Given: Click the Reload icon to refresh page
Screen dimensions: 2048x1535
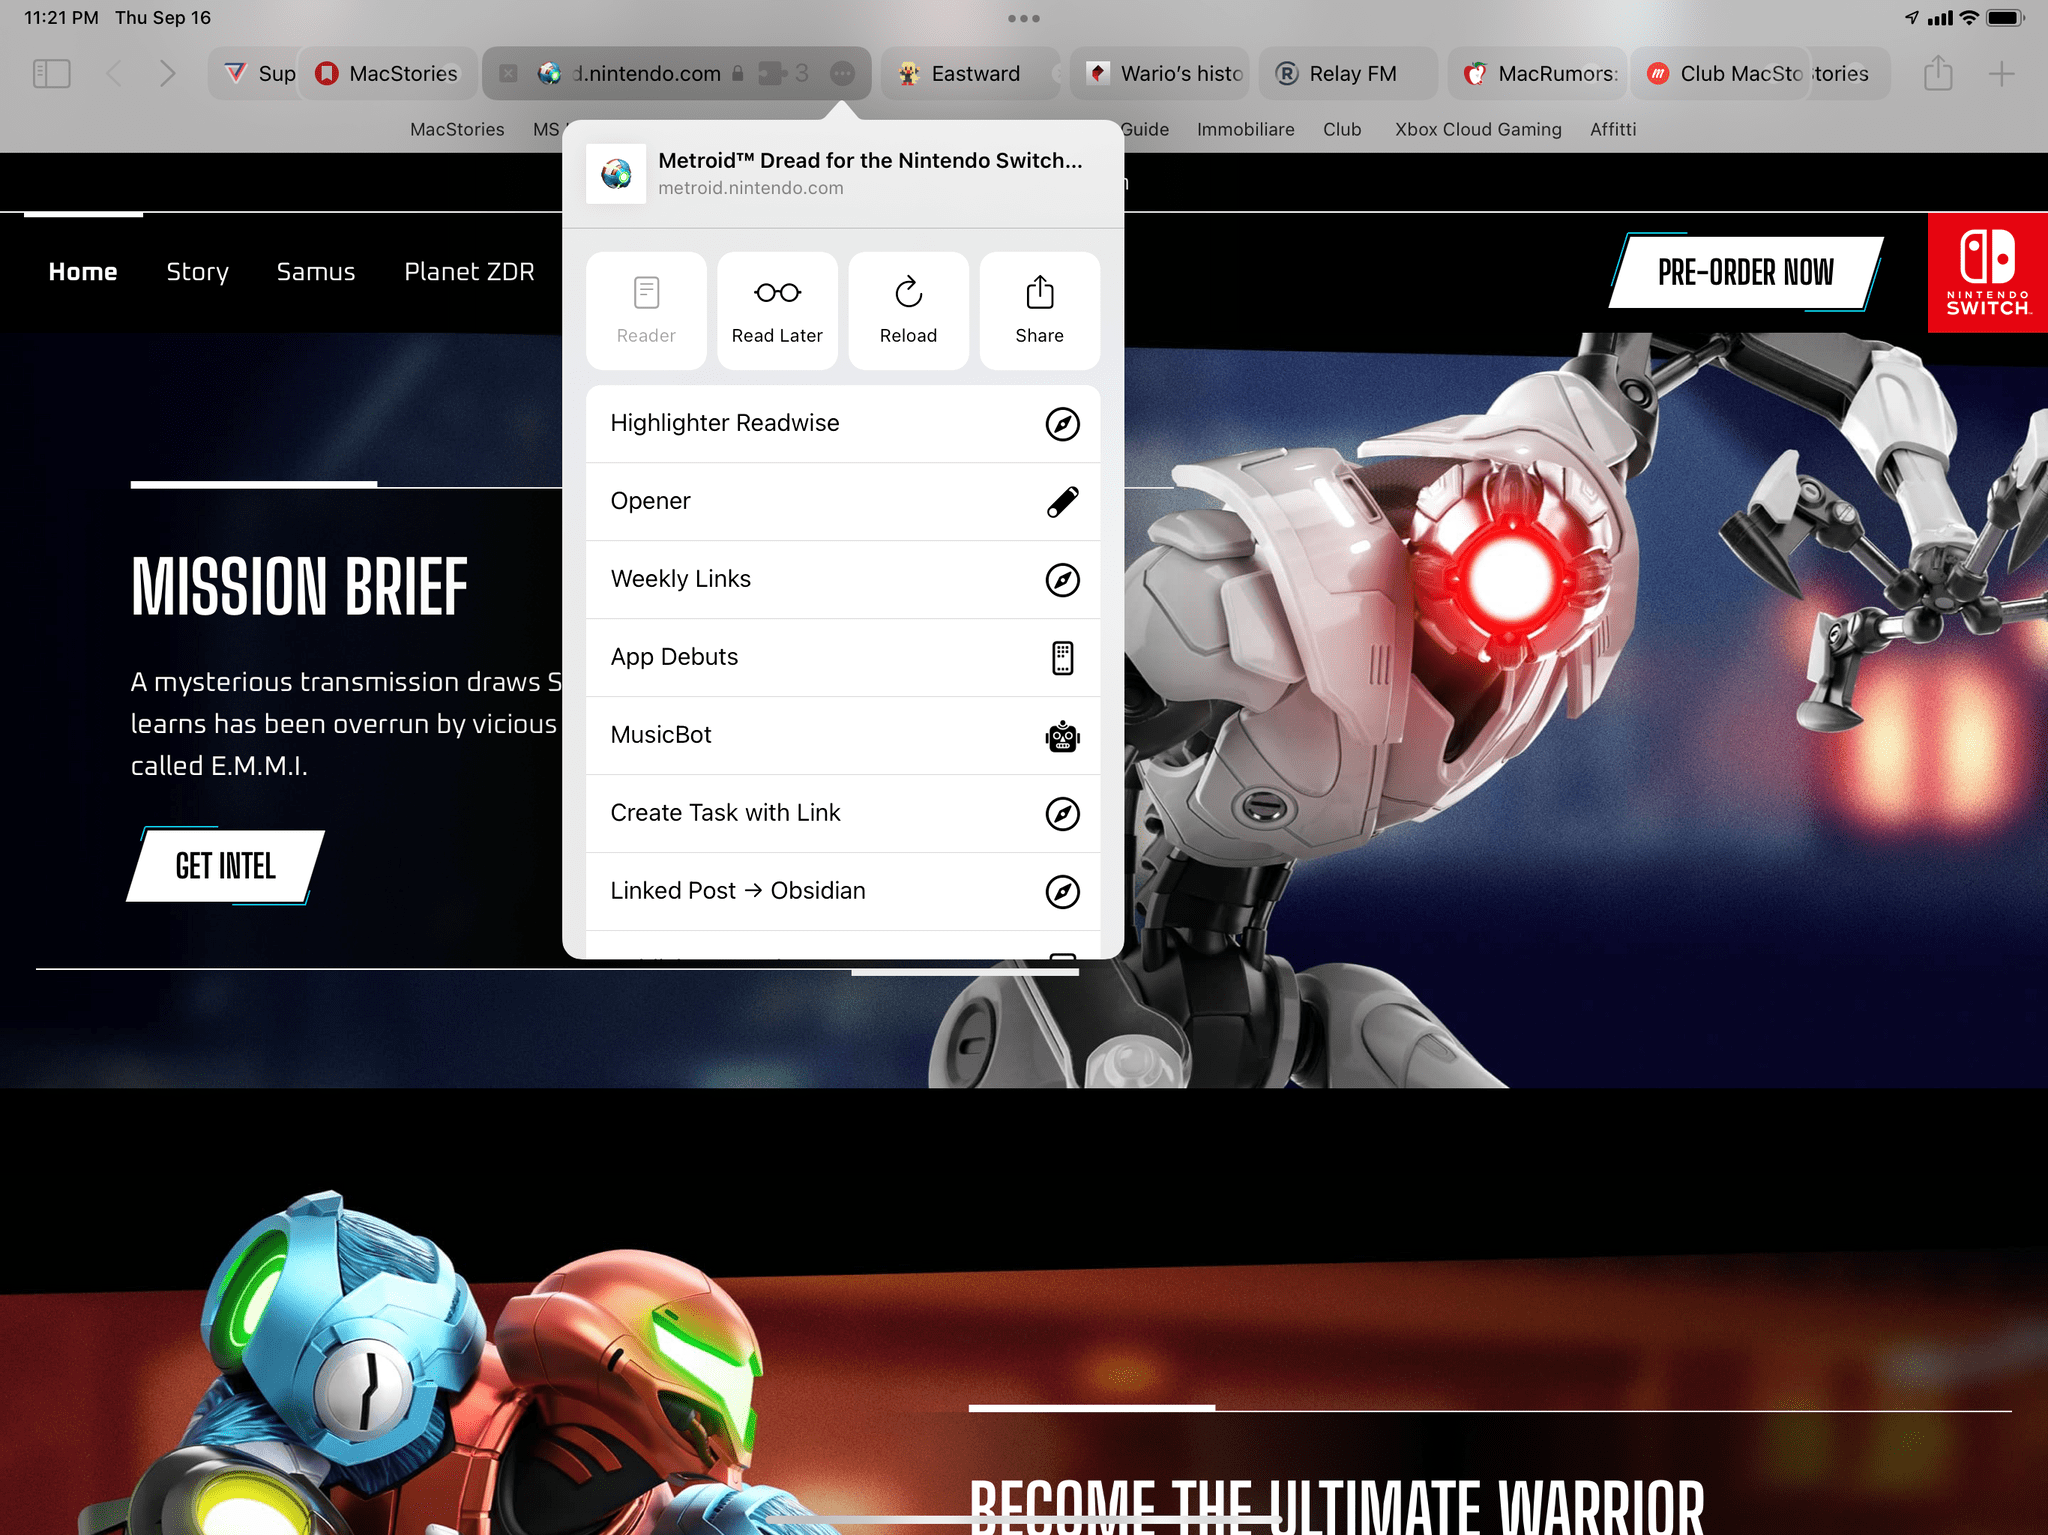Looking at the screenshot, I should (908, 308).
